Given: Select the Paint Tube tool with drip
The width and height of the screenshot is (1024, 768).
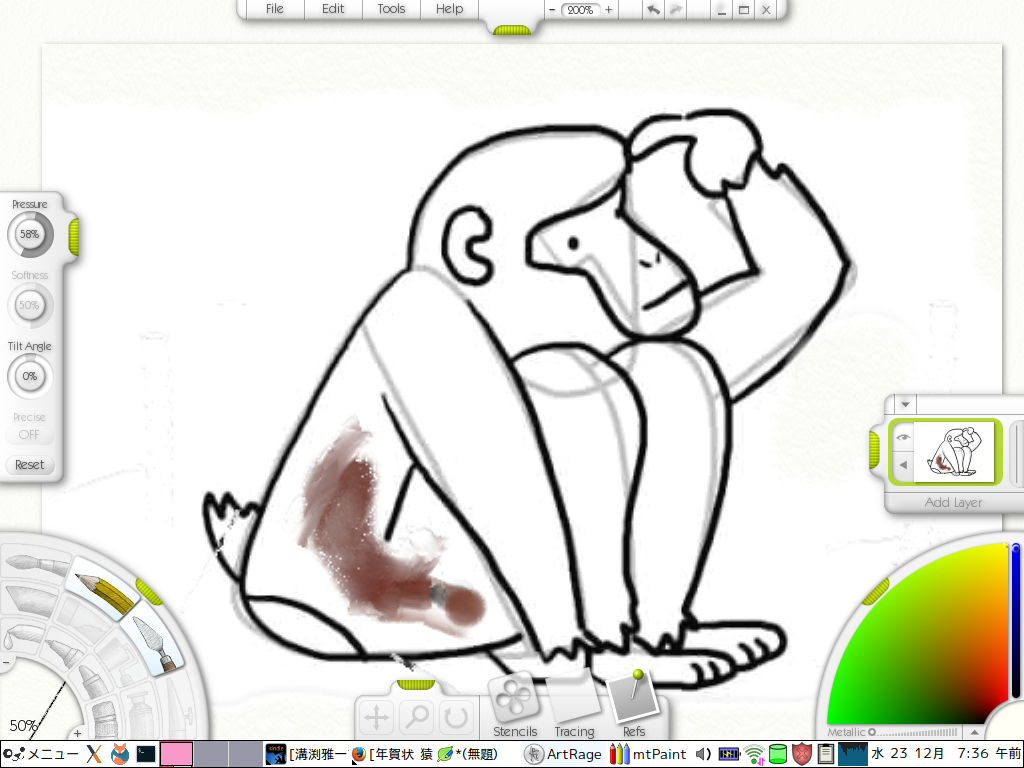Looking at the screenshot, I should coord(21,635).
